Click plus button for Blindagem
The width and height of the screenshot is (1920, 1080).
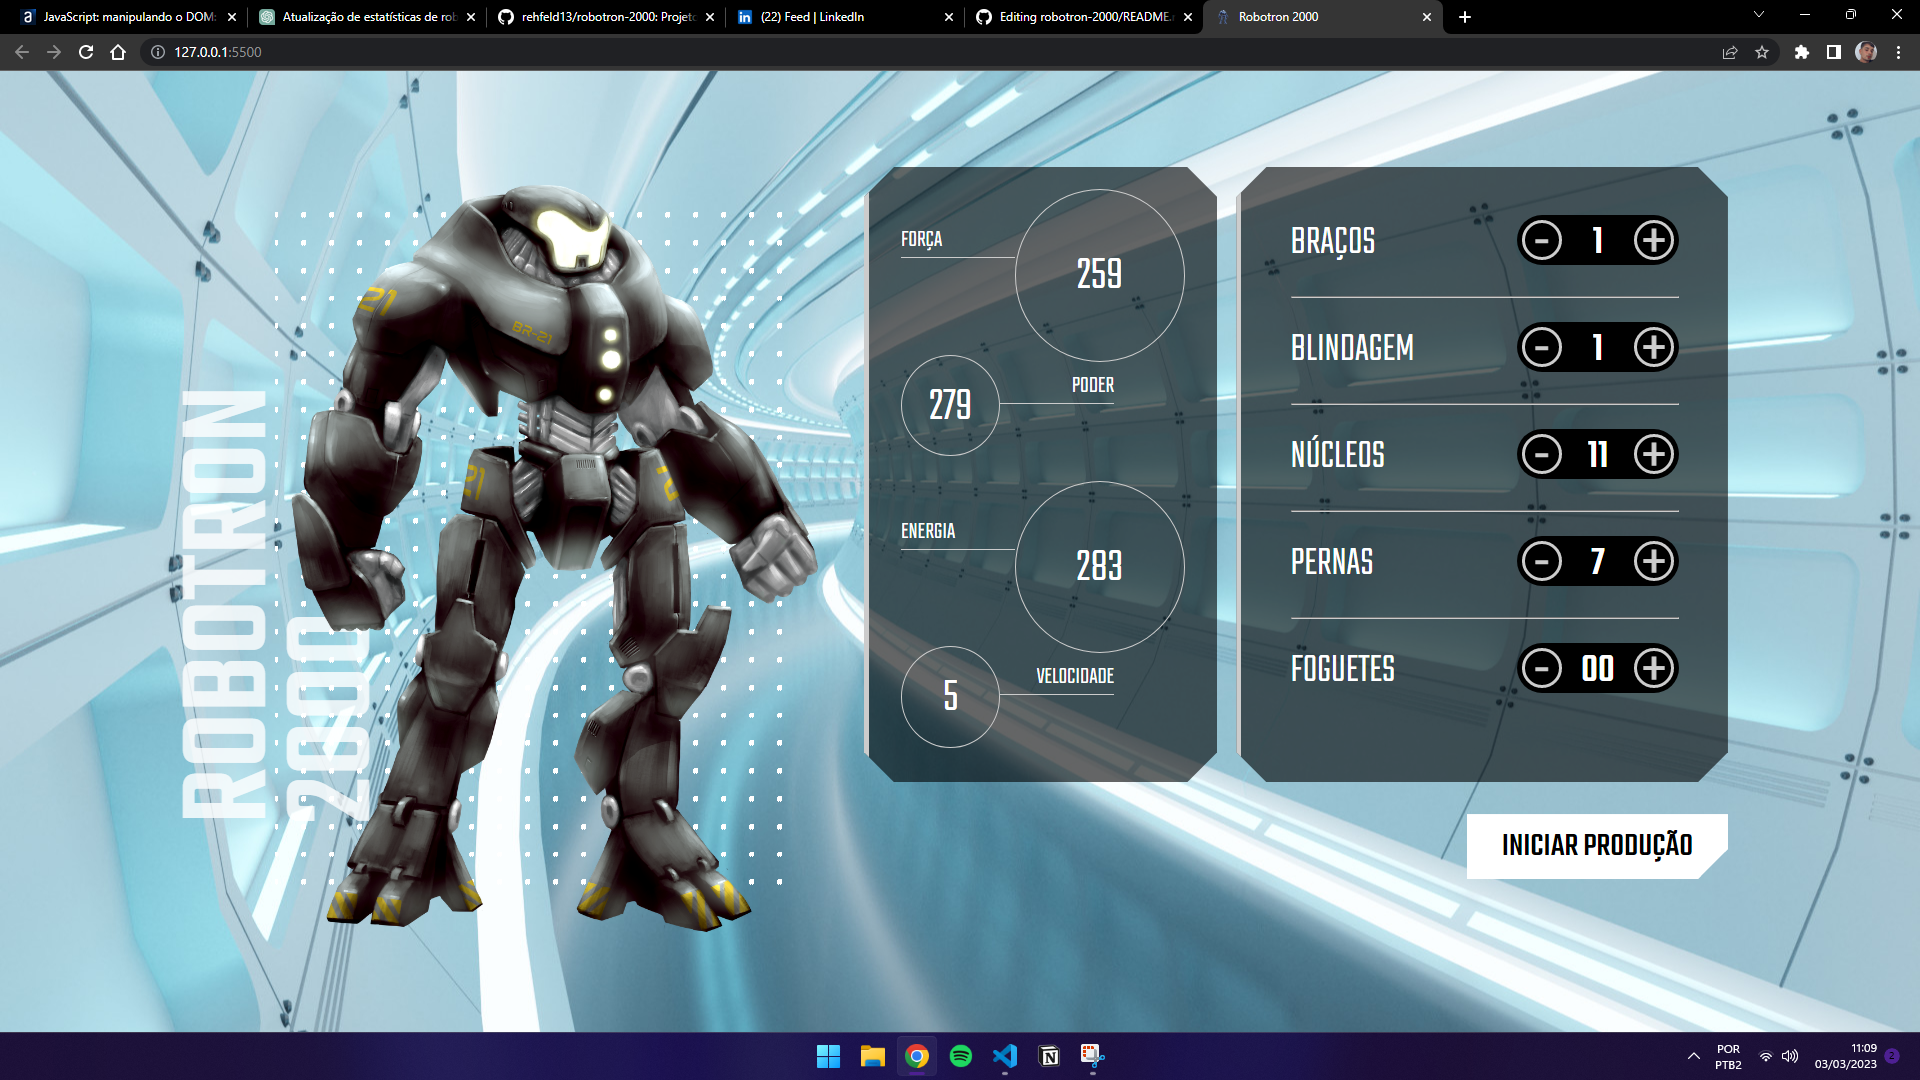click(1653, 348)
